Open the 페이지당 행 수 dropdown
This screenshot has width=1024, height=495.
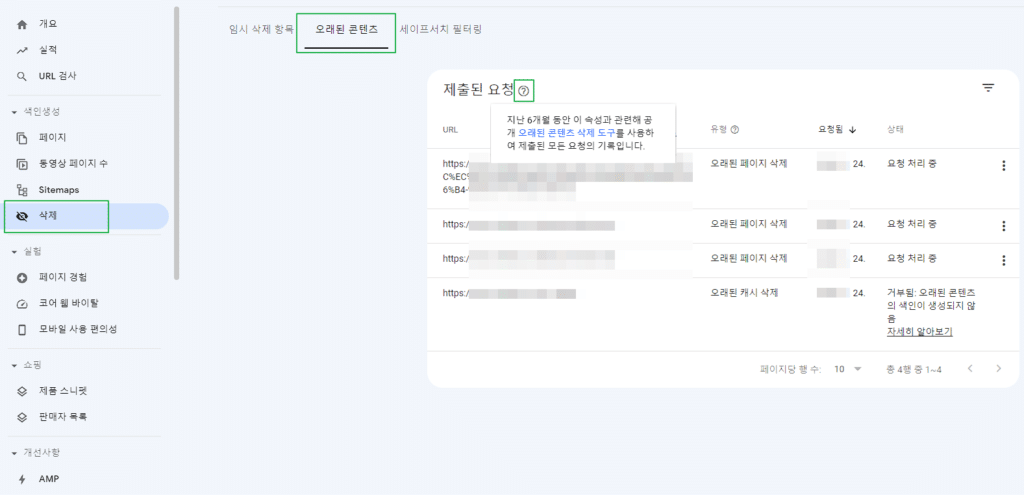[848, 370]
